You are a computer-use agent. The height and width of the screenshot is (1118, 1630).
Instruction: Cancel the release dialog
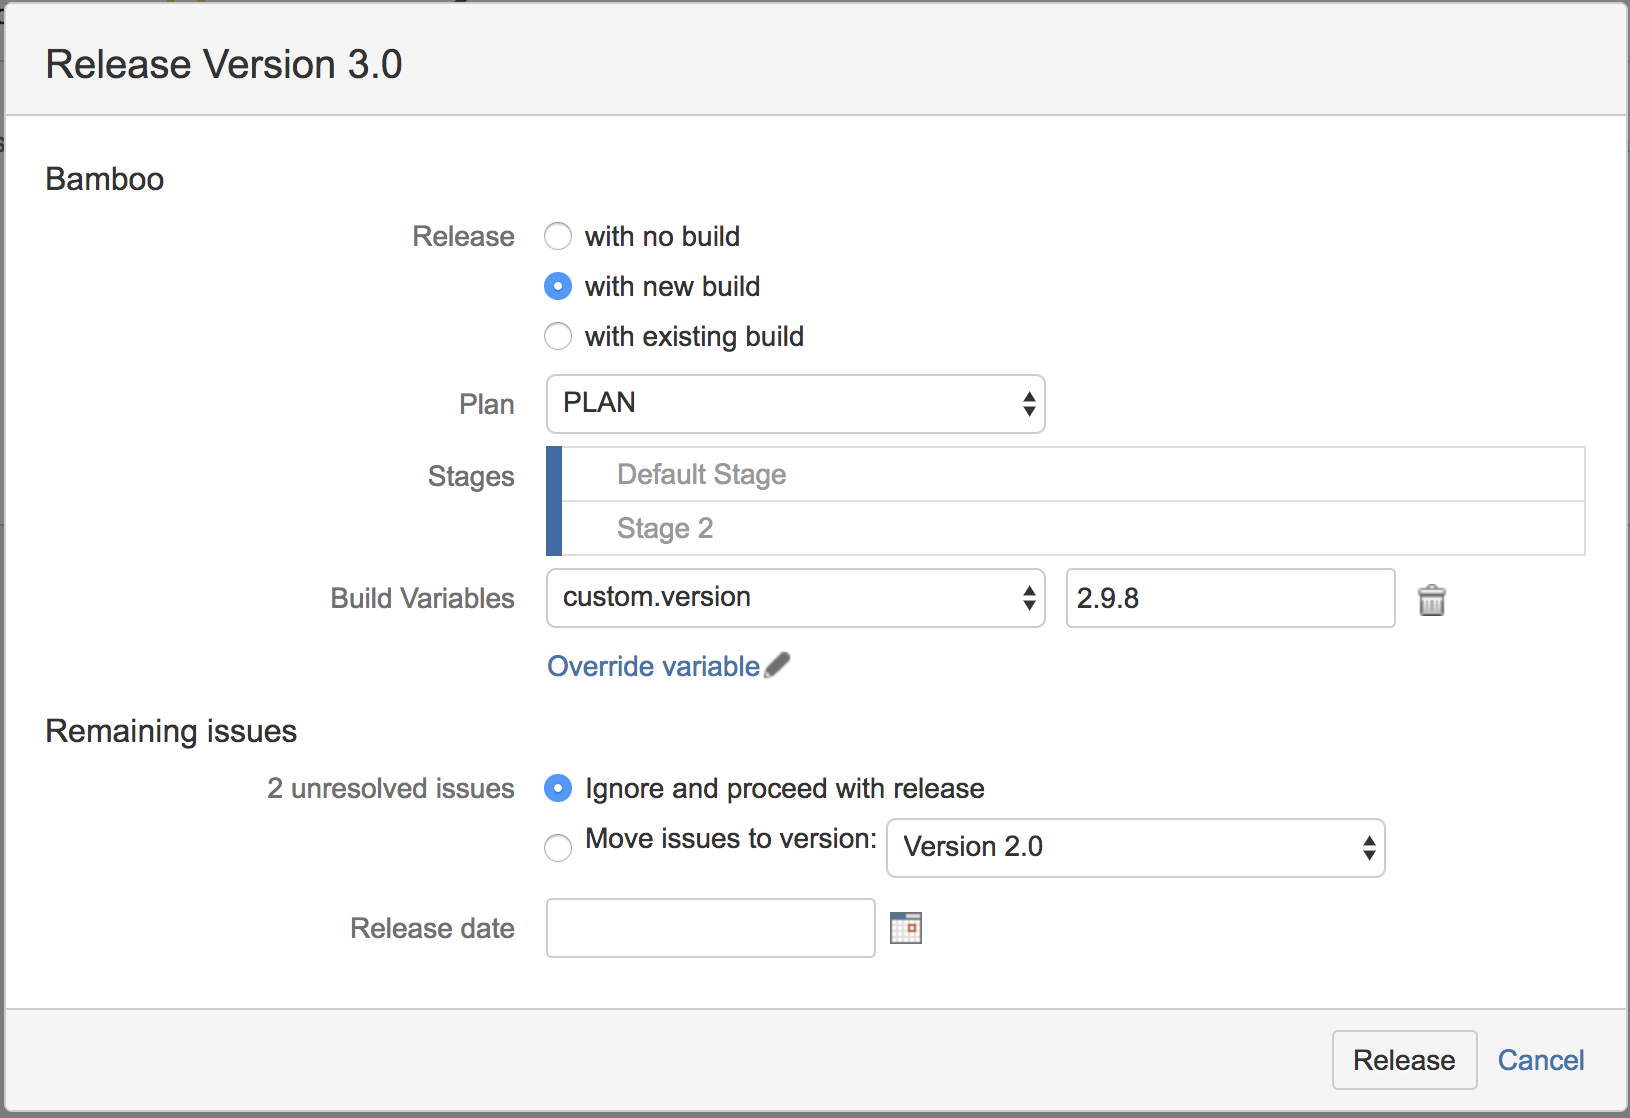[x=1541, y=1060]
